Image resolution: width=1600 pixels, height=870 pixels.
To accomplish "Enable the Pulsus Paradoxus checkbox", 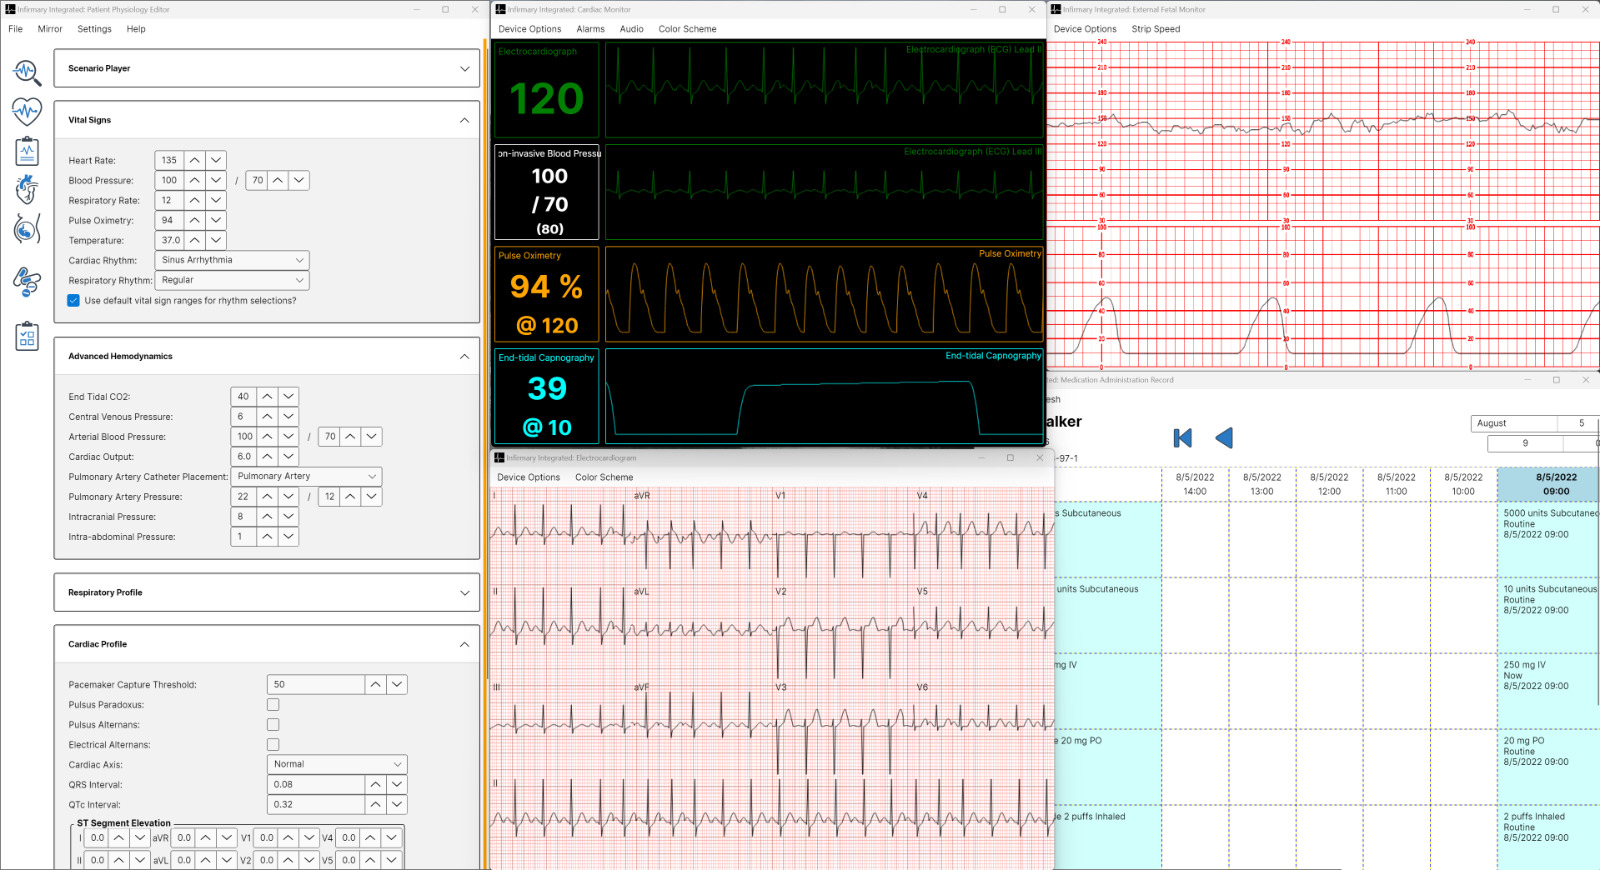I will pos(273,705).
